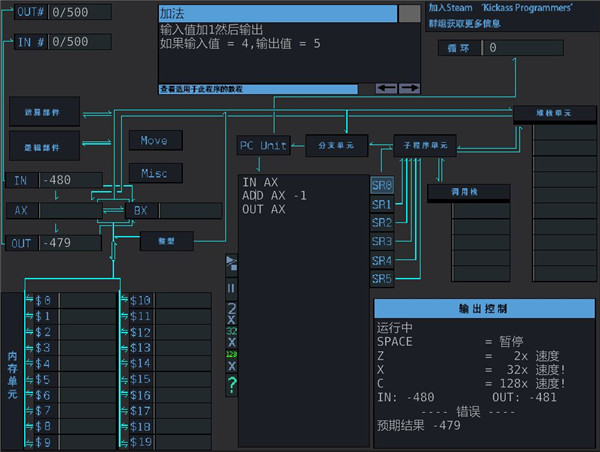Select the SR0 subroutine tab

click(x=382, y=186)
